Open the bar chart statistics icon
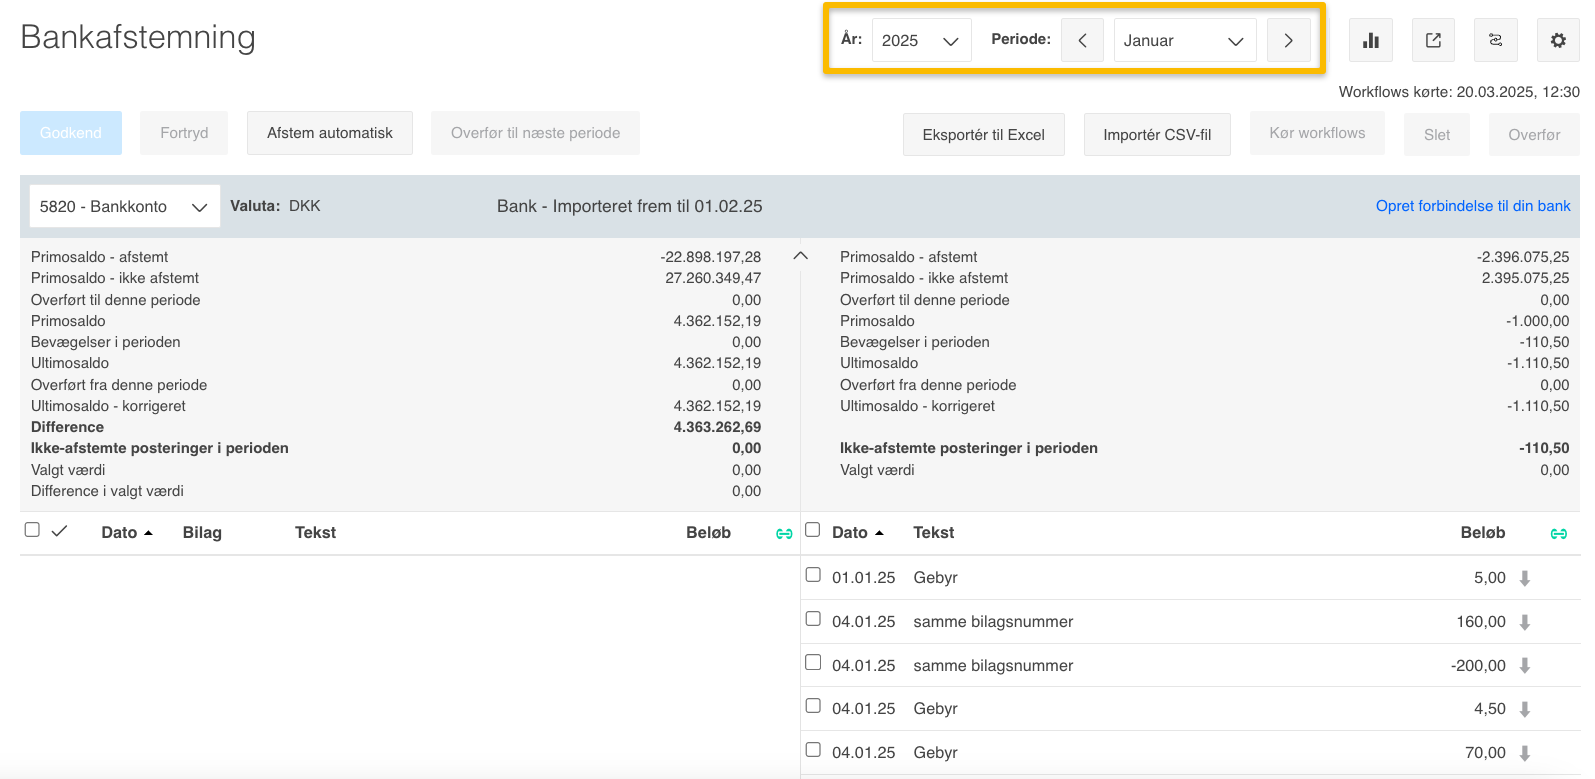The height and width of the screenshot is (779, 1595). [x=1370, y=41]
